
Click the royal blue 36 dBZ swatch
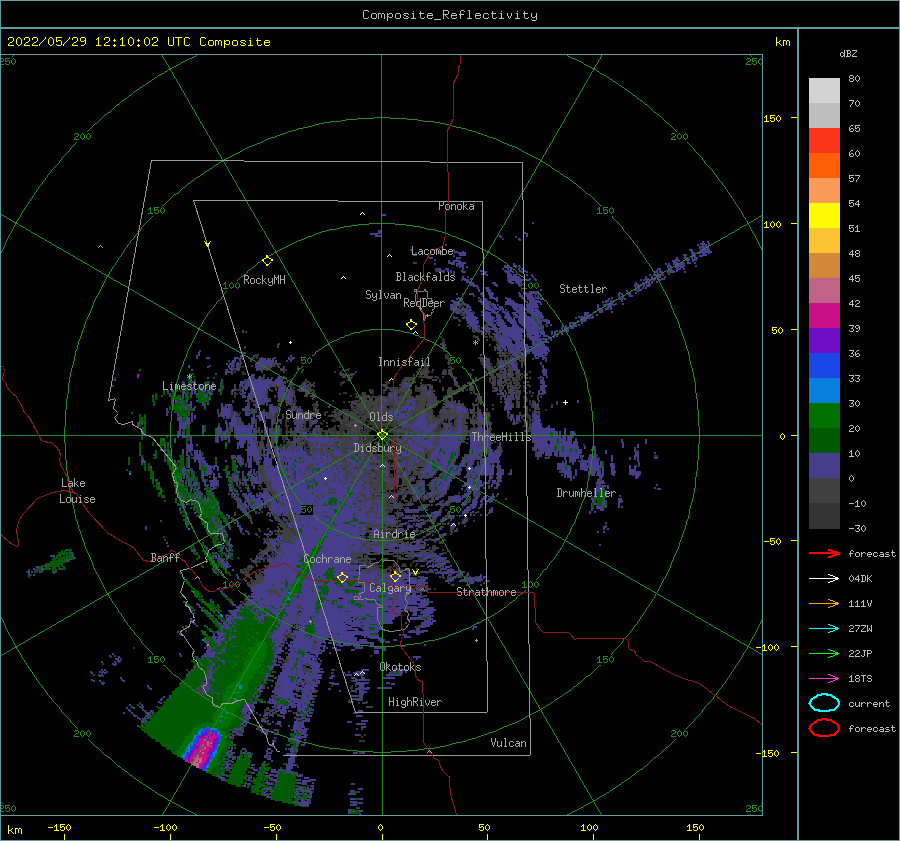click(824, 365)
